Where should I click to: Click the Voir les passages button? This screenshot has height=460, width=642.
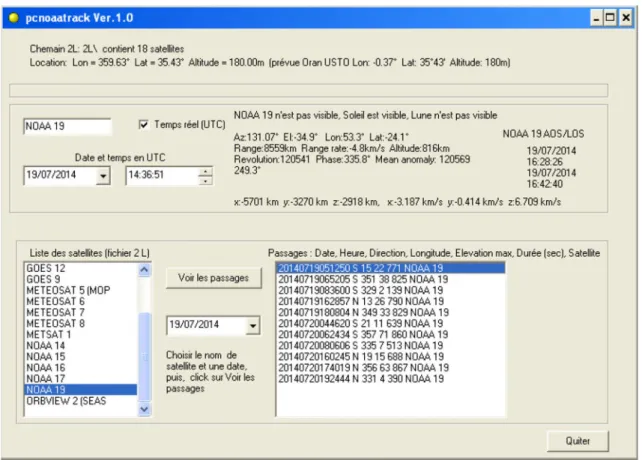tap(213, 278)
